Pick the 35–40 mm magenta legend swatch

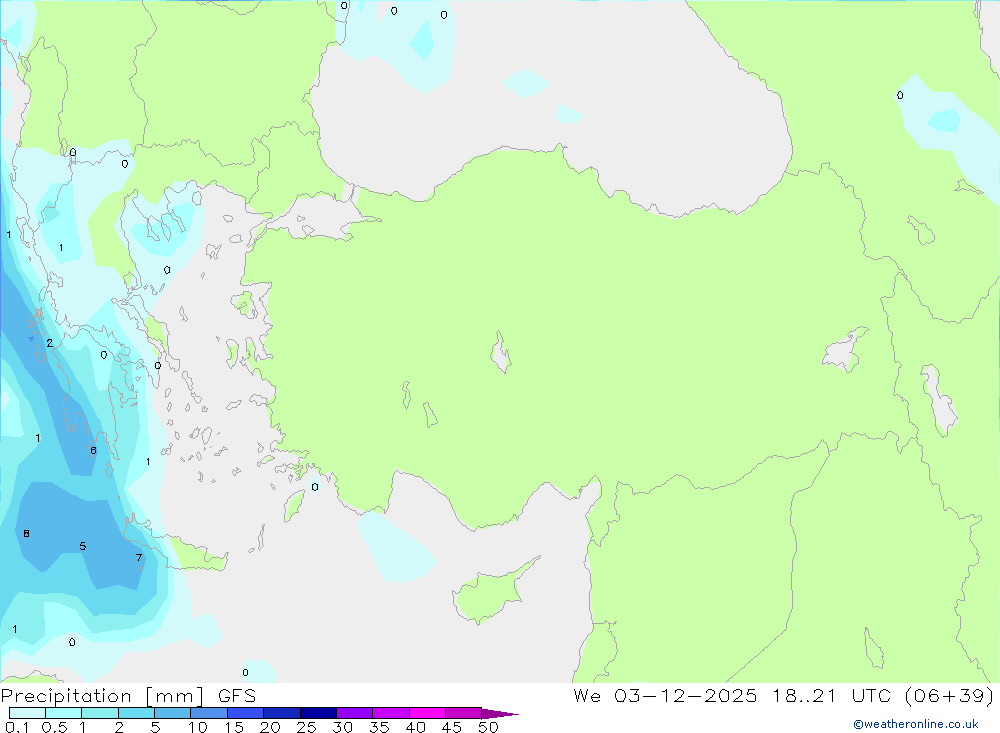391,713
